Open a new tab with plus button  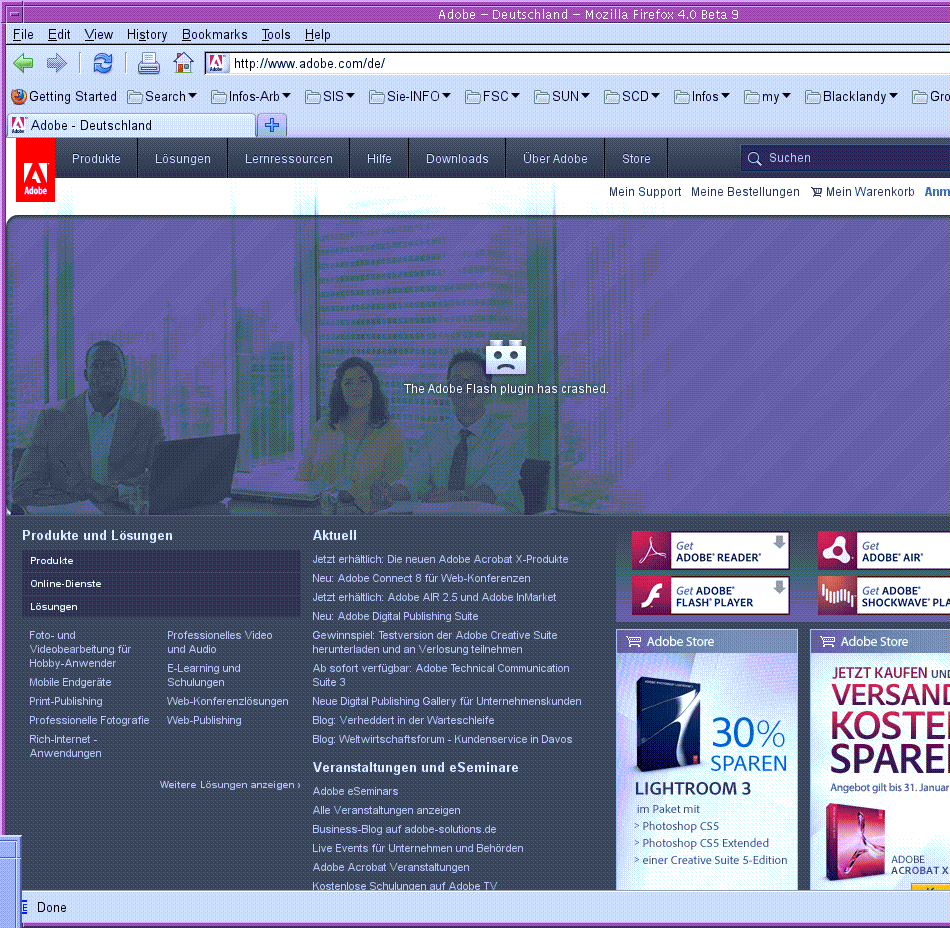272,125
